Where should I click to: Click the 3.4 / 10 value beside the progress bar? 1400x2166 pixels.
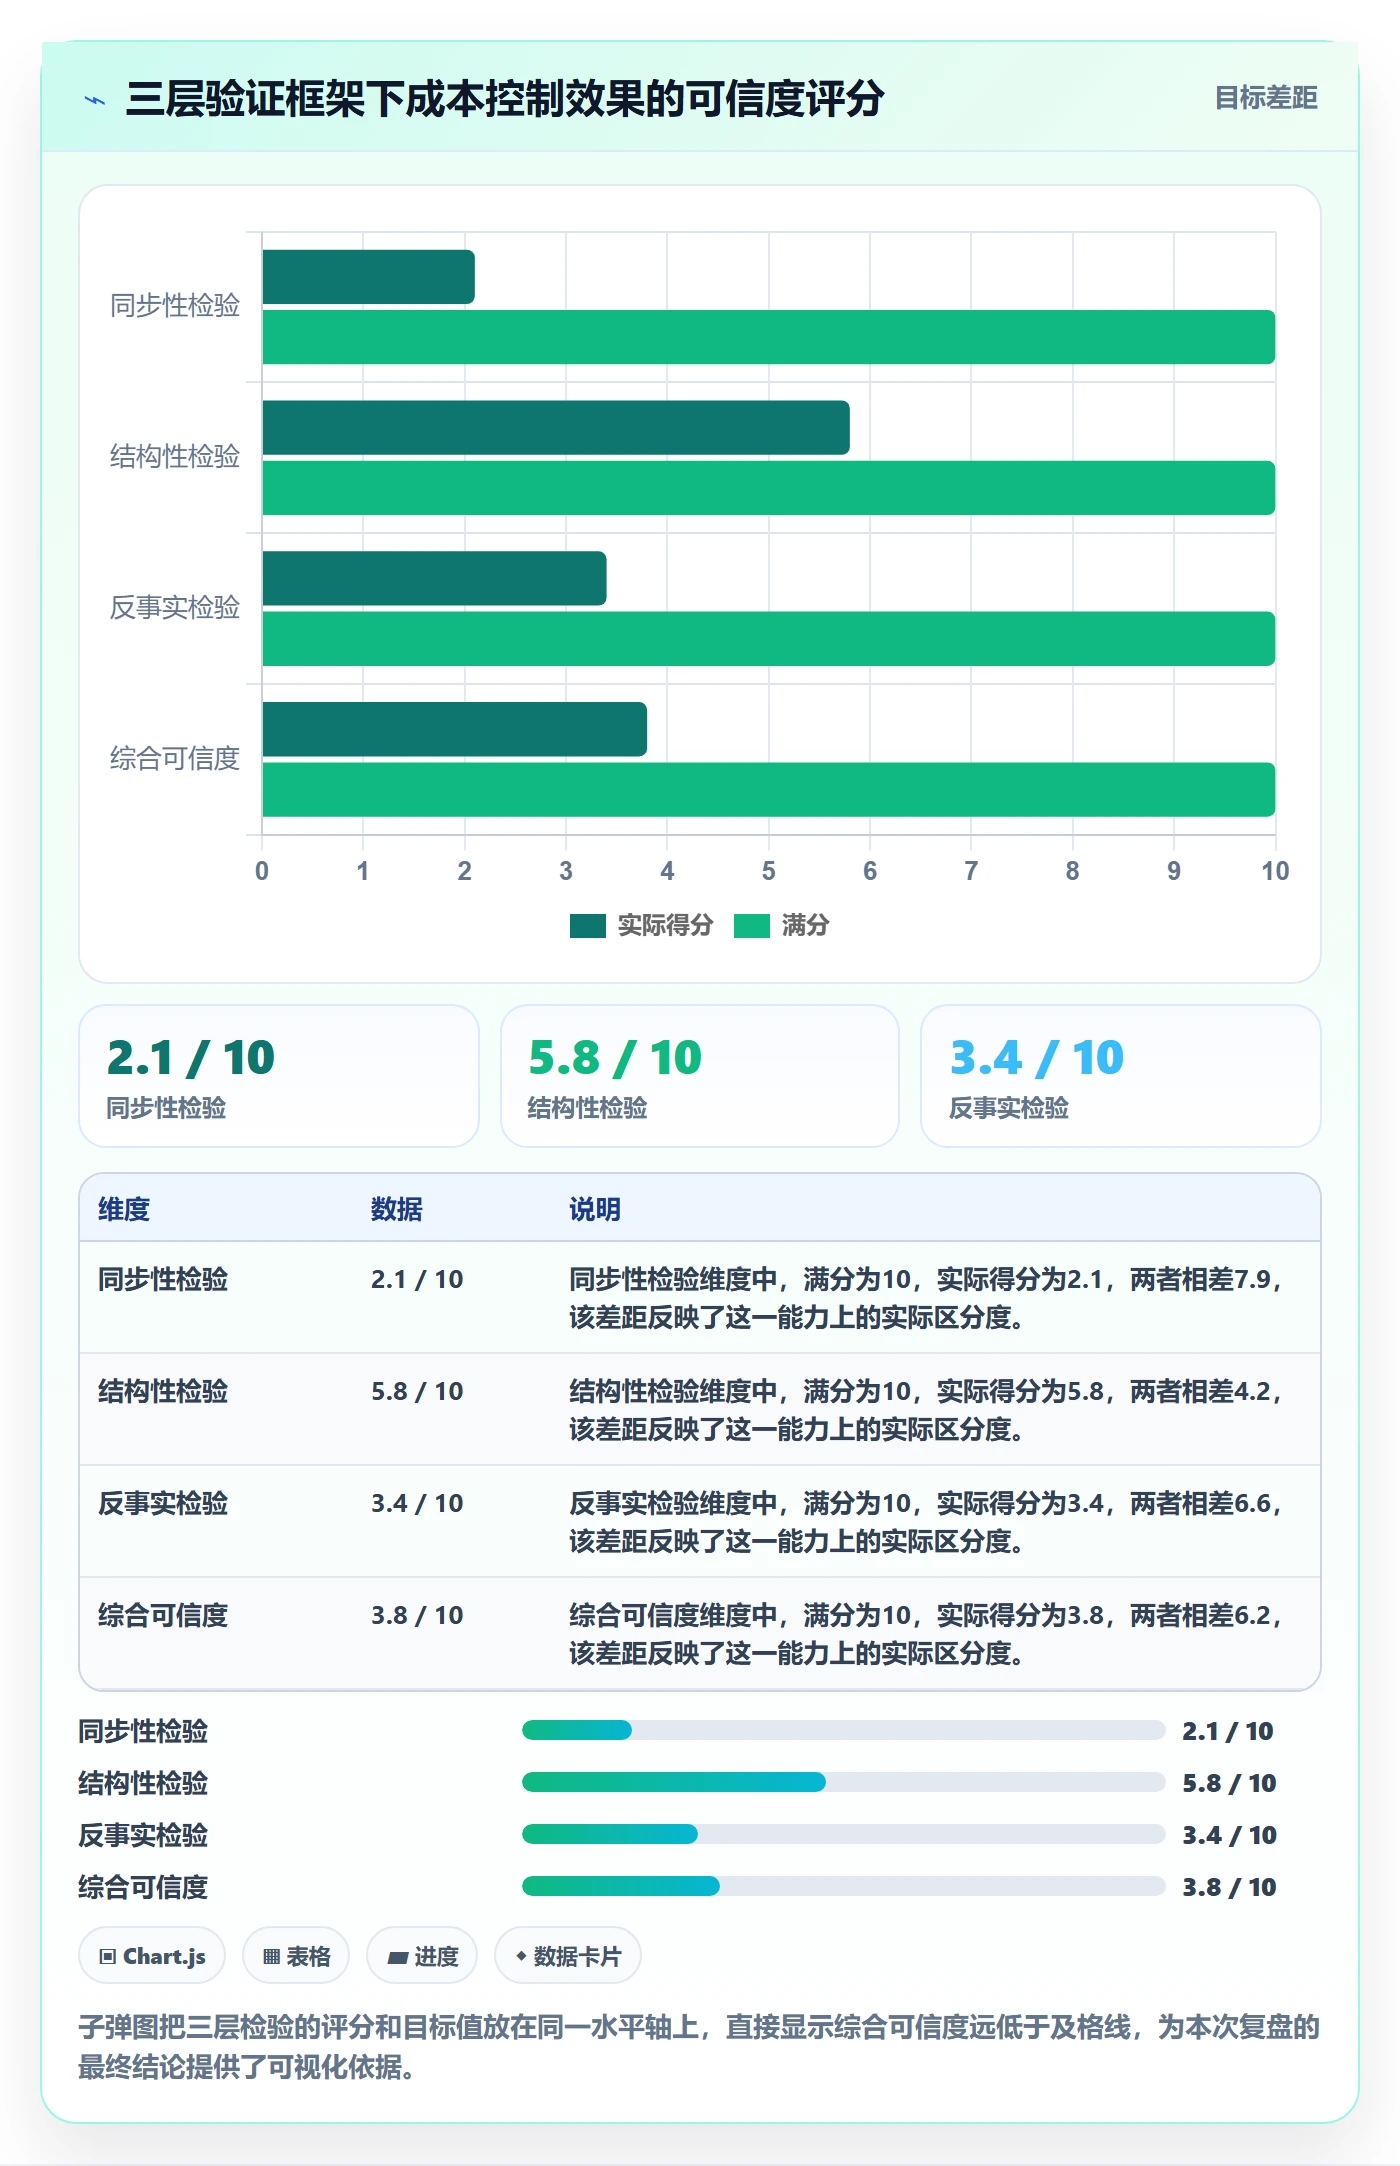[1229, 1835]
